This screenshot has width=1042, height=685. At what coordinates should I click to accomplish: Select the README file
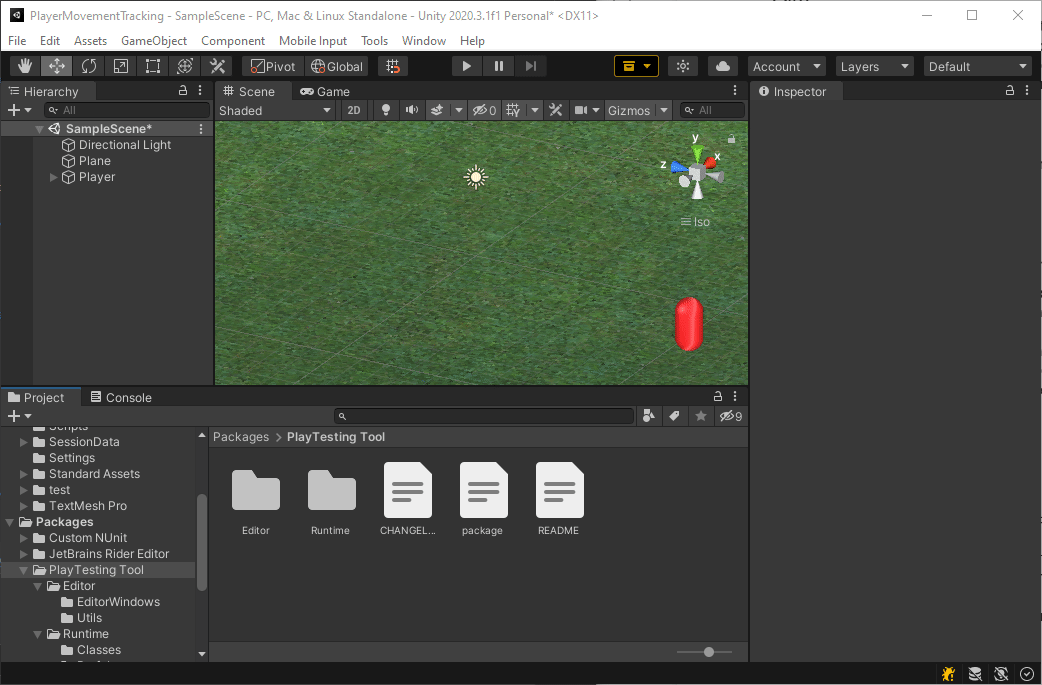tap(560, 498)
